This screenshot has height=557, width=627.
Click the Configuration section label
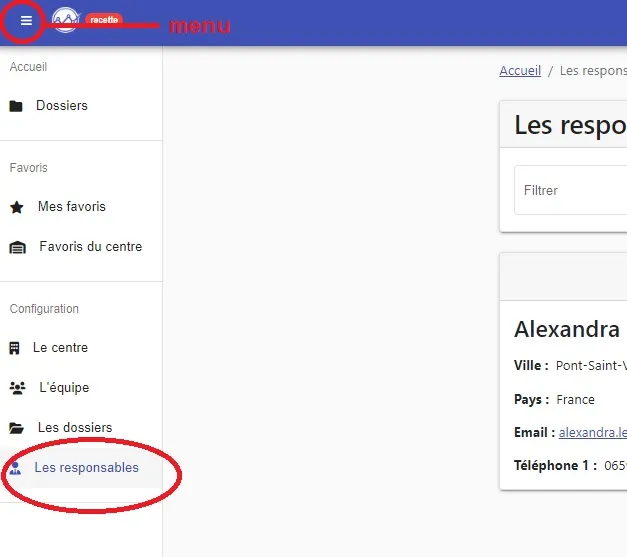(x=44, y=309)
